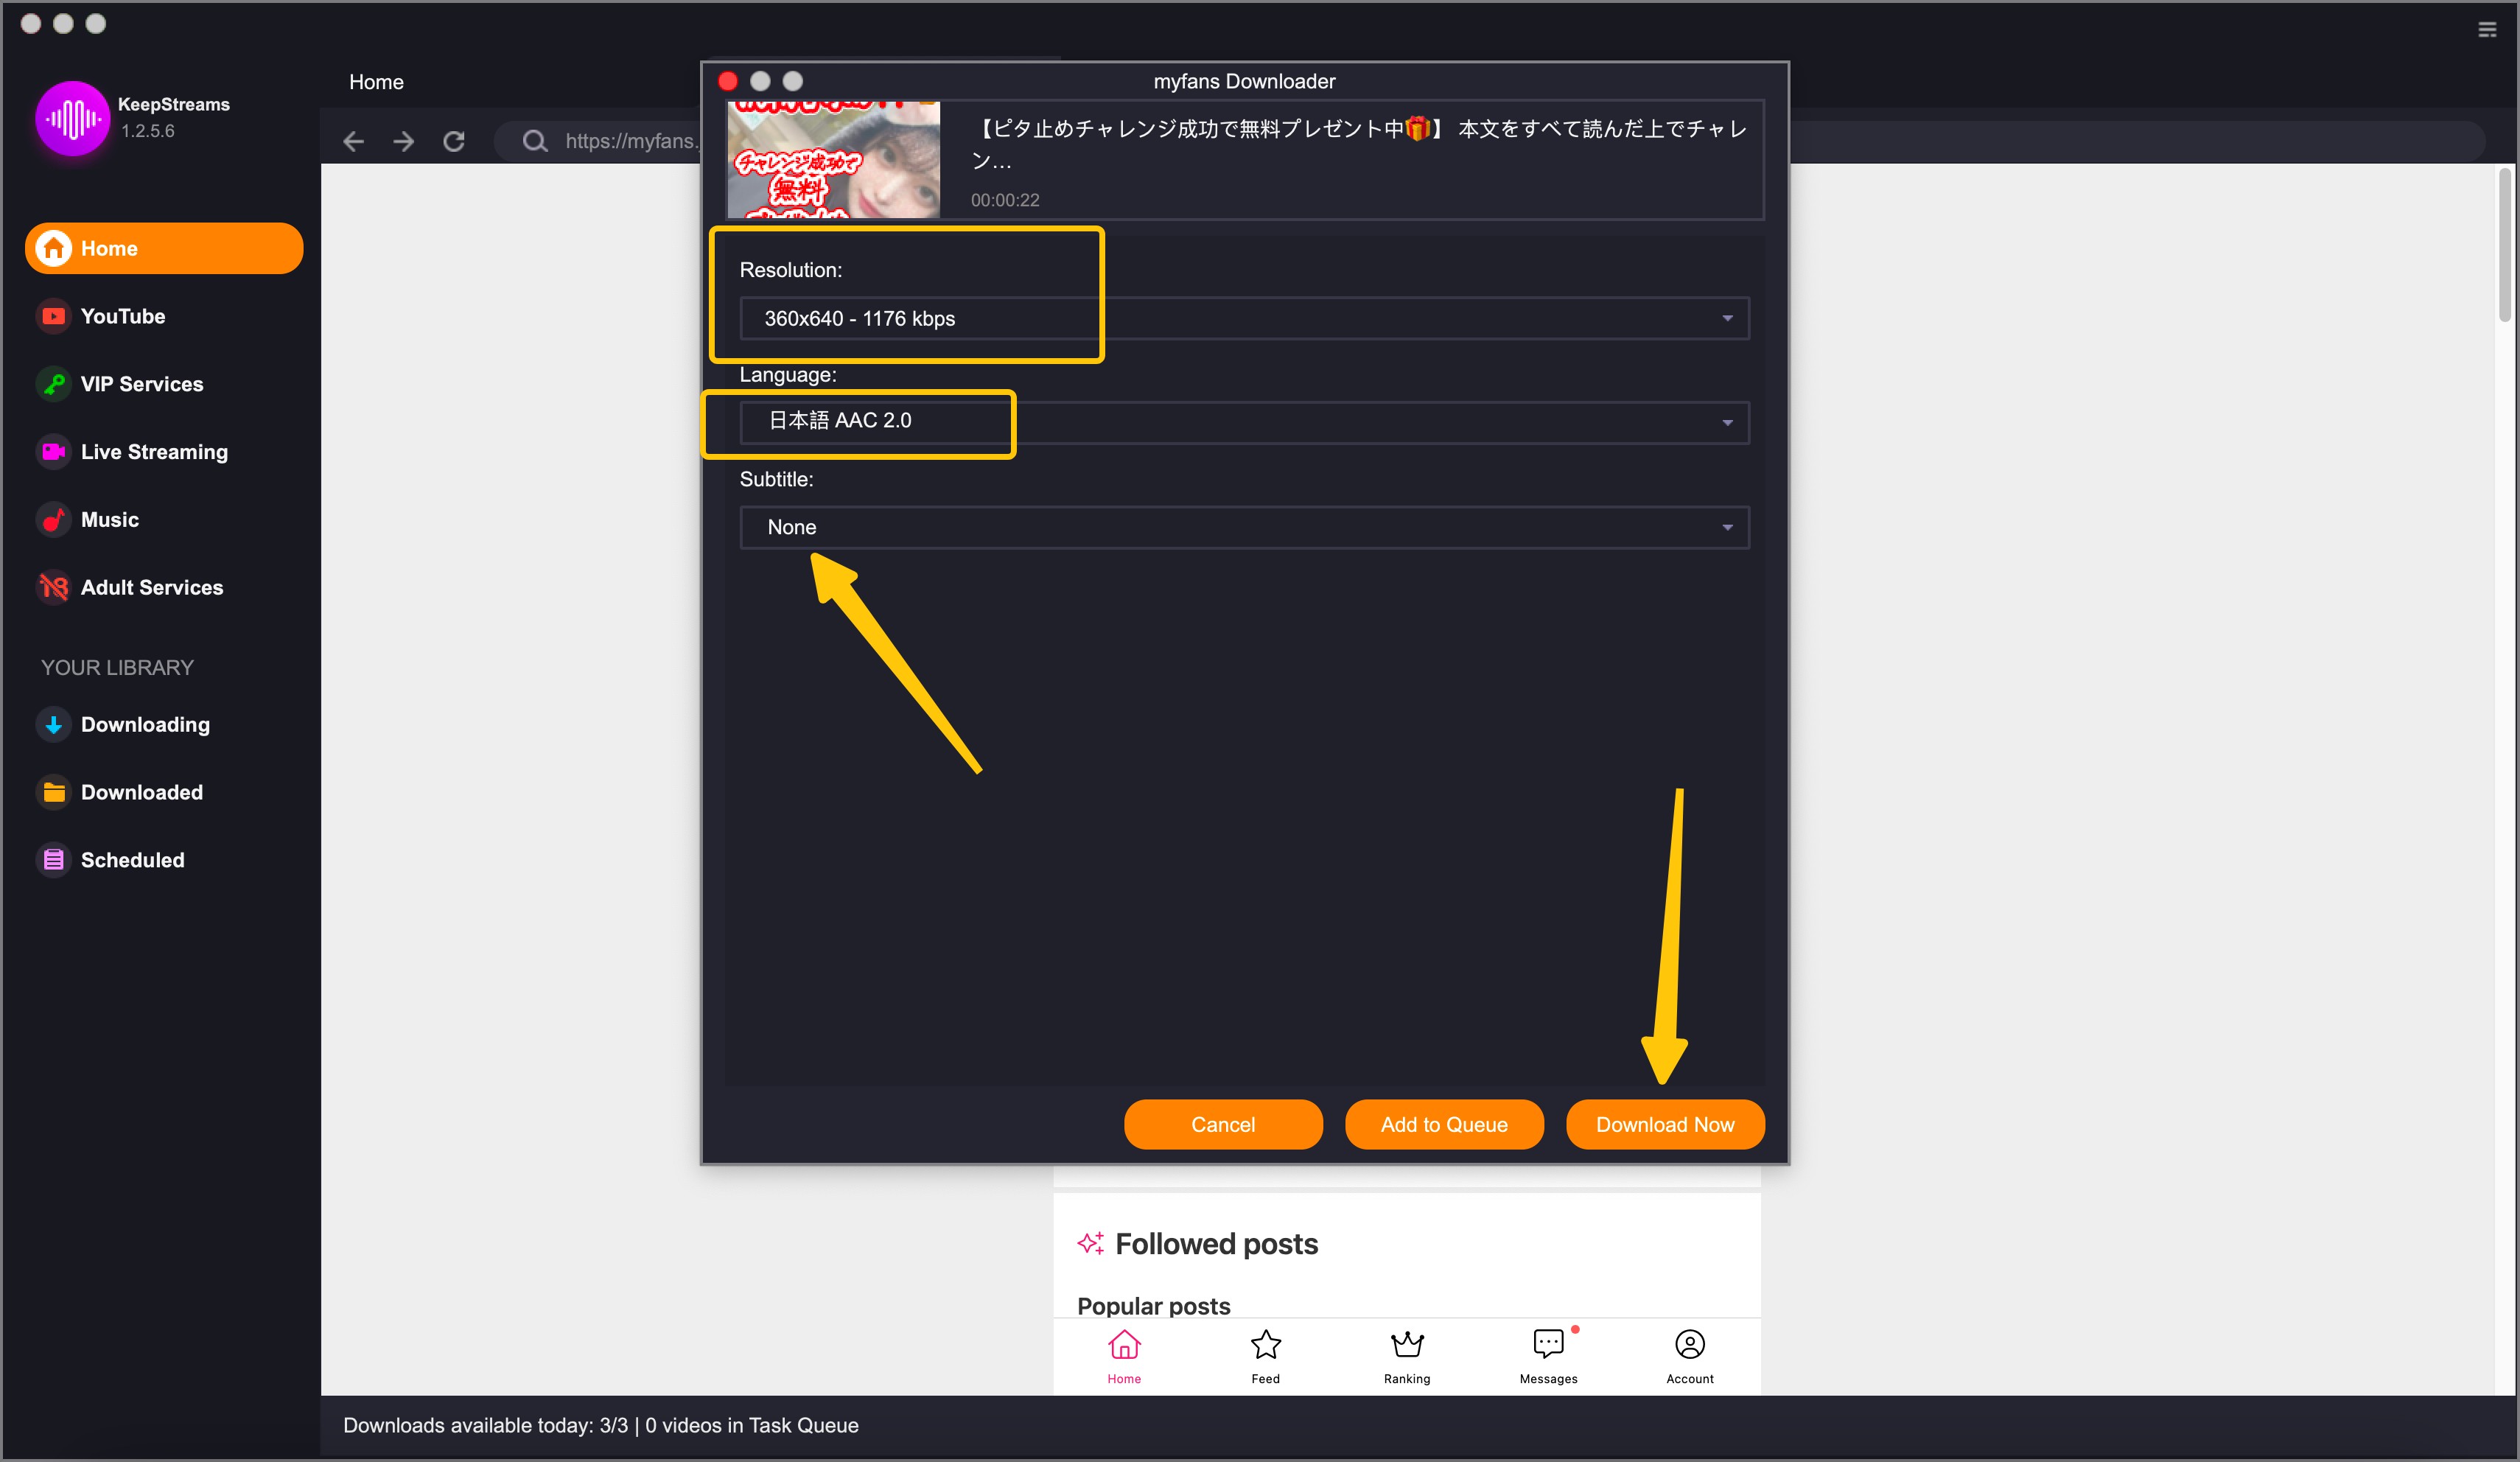Open myfans Ranking crown icon
2520x1462 pixels.
click(x=1407, y=1345)
